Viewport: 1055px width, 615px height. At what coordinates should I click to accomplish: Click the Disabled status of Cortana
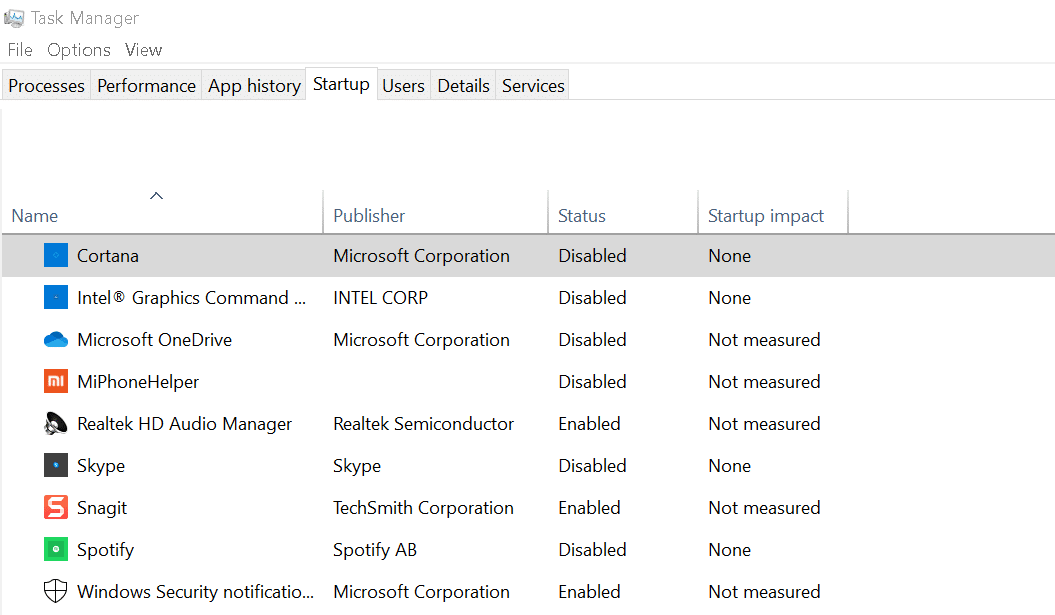tap(592, 256)
